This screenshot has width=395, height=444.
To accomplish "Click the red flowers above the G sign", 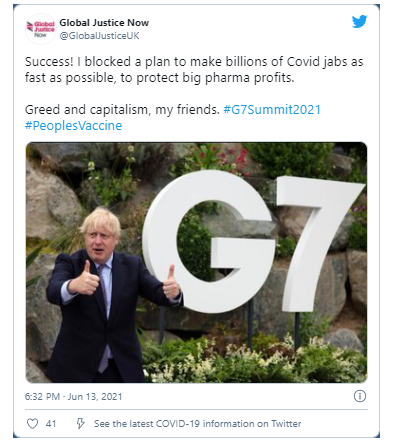I will pos(228,158).
